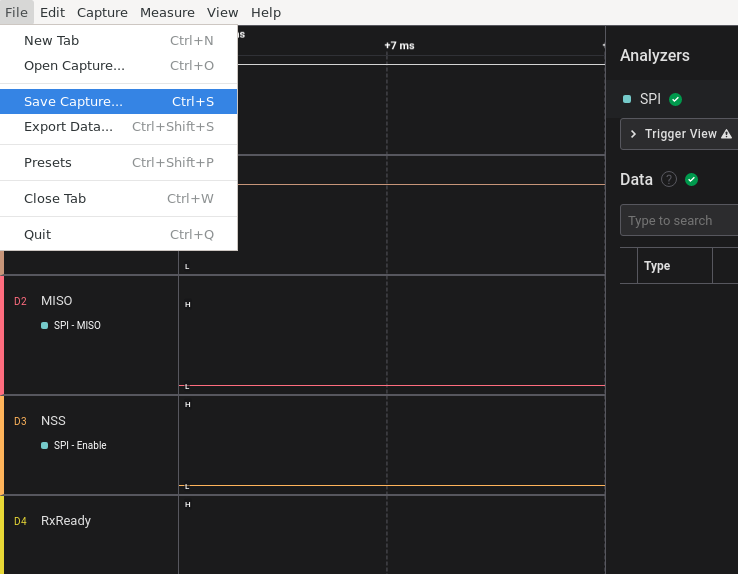Open the Measure menu
The width and height of the screenshot is (738, 574).
coord(167,12)
